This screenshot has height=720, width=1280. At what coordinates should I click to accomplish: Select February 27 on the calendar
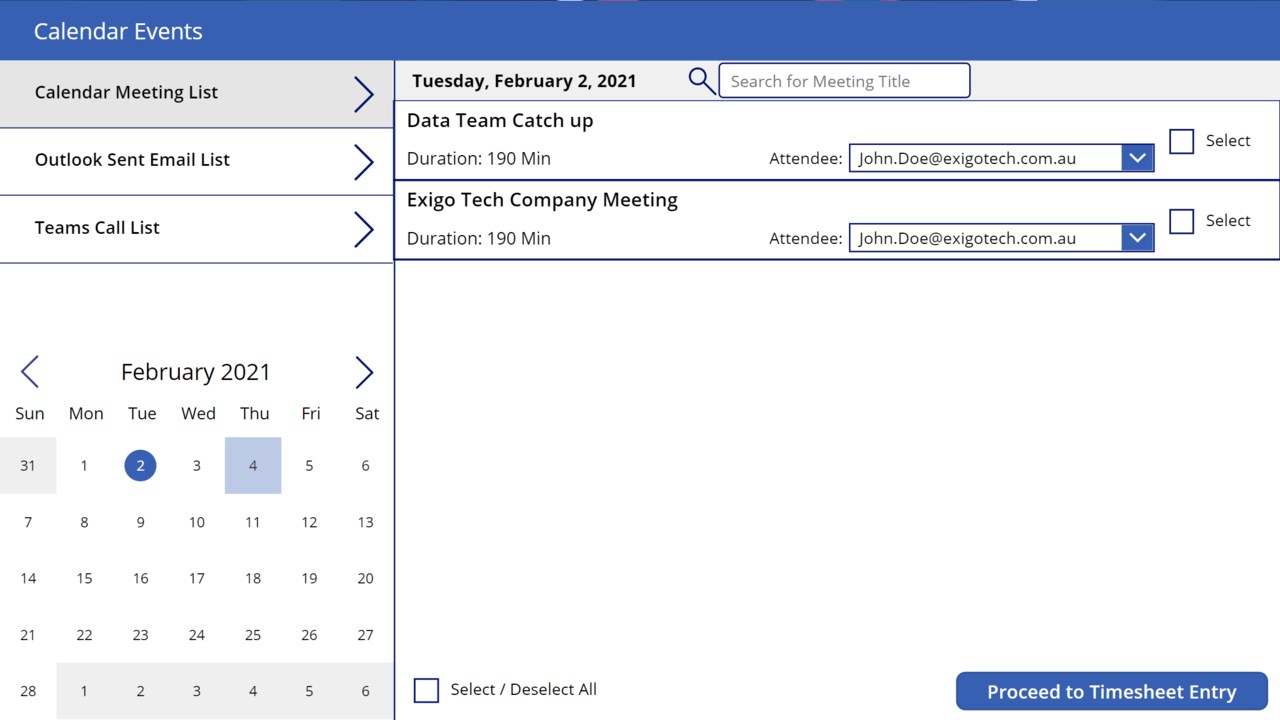[366, 635]
